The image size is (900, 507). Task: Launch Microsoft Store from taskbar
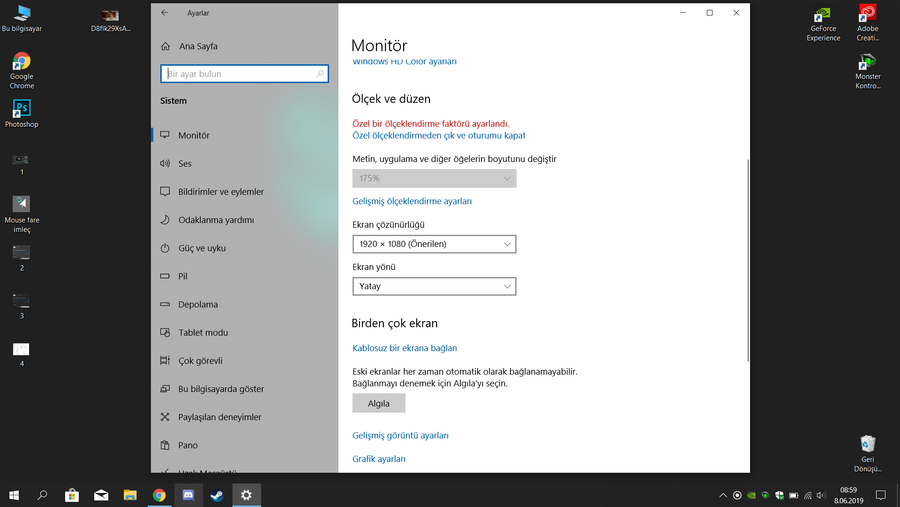[72, 495]
